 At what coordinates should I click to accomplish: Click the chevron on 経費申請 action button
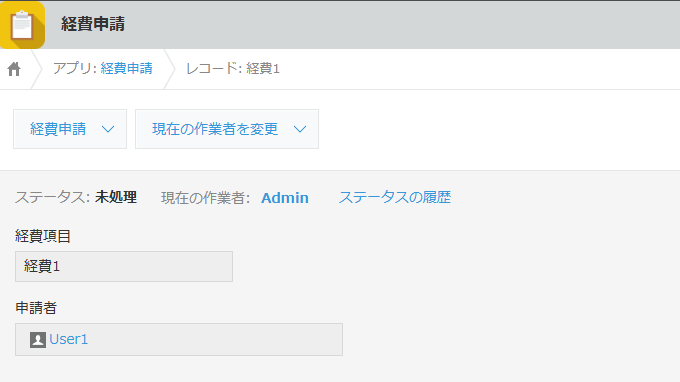click(x=108, y=129)
